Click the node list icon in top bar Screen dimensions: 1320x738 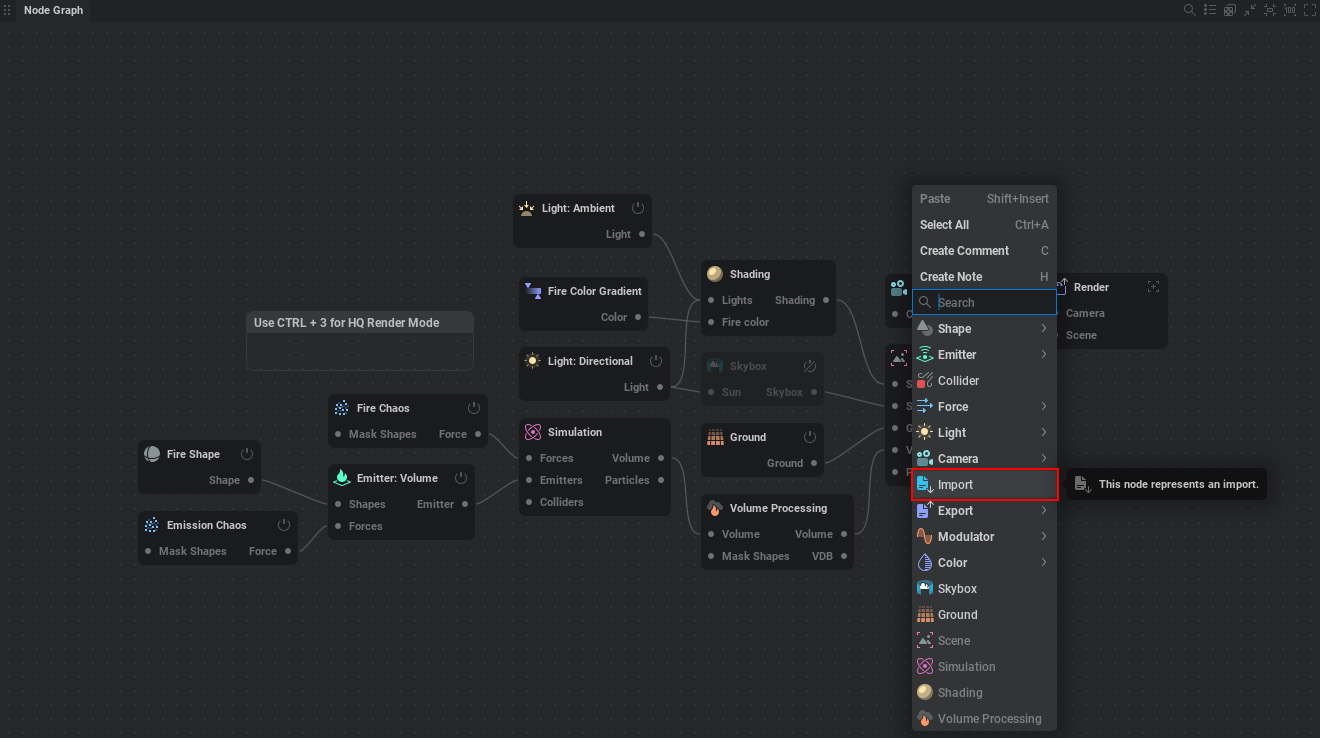[x=1210, y=10]
